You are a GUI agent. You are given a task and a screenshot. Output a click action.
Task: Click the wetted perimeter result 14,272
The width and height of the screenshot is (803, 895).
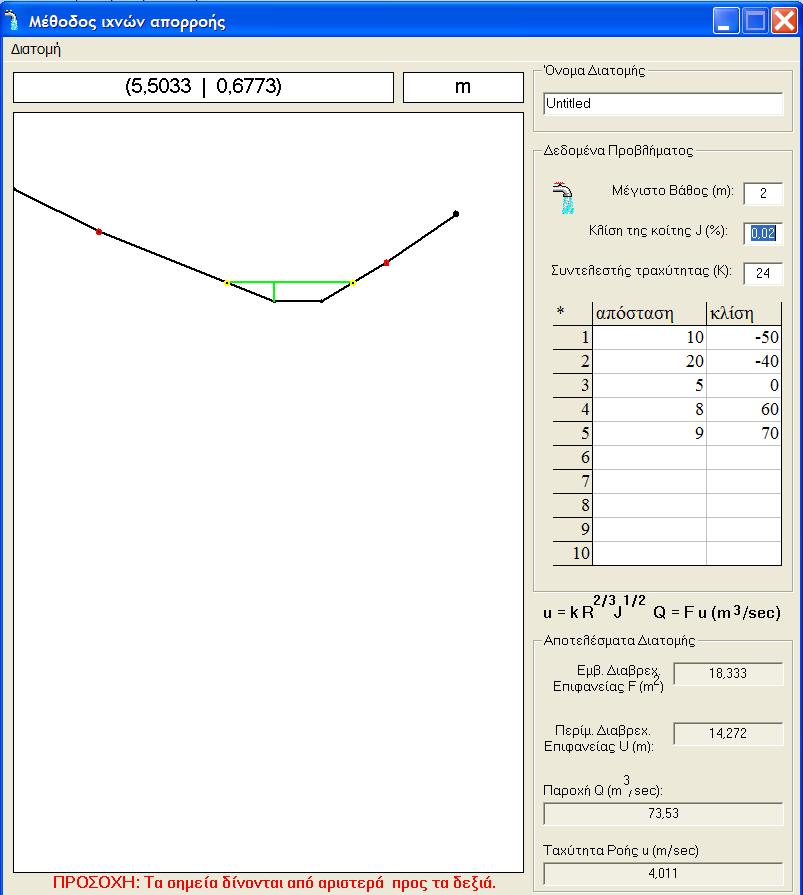[728, 733]
